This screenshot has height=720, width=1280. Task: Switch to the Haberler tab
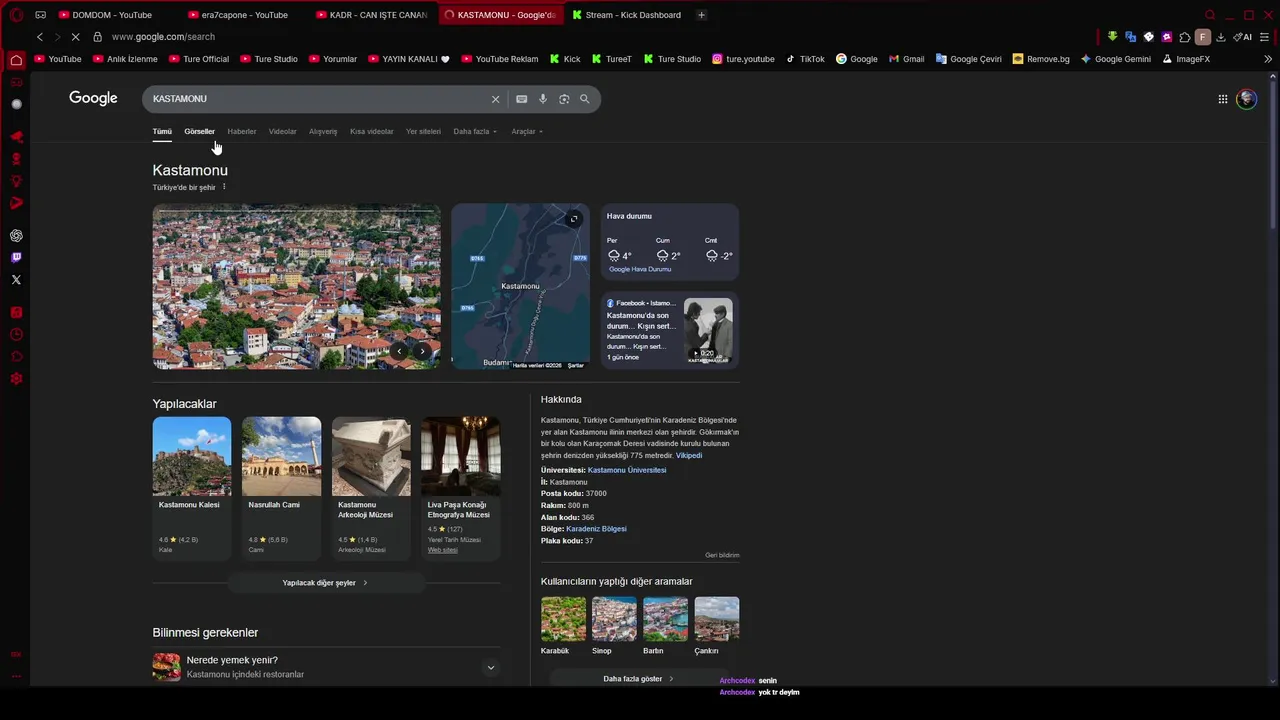point(242,132)
